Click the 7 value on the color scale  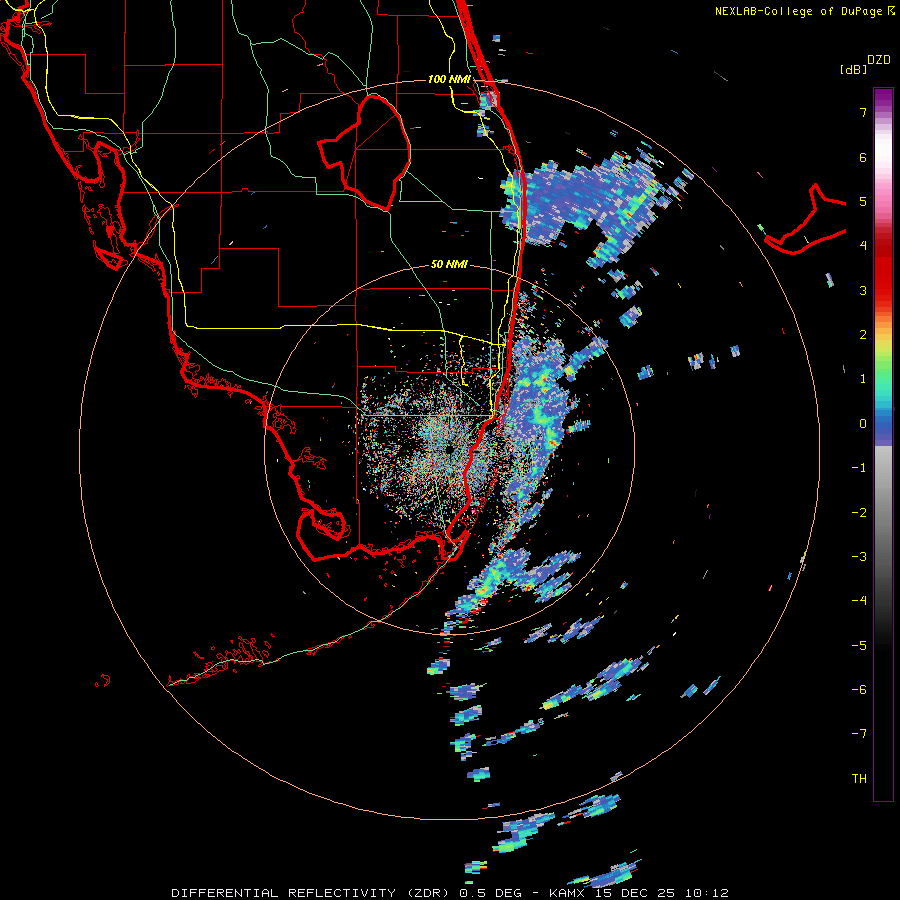pos(863,112)
